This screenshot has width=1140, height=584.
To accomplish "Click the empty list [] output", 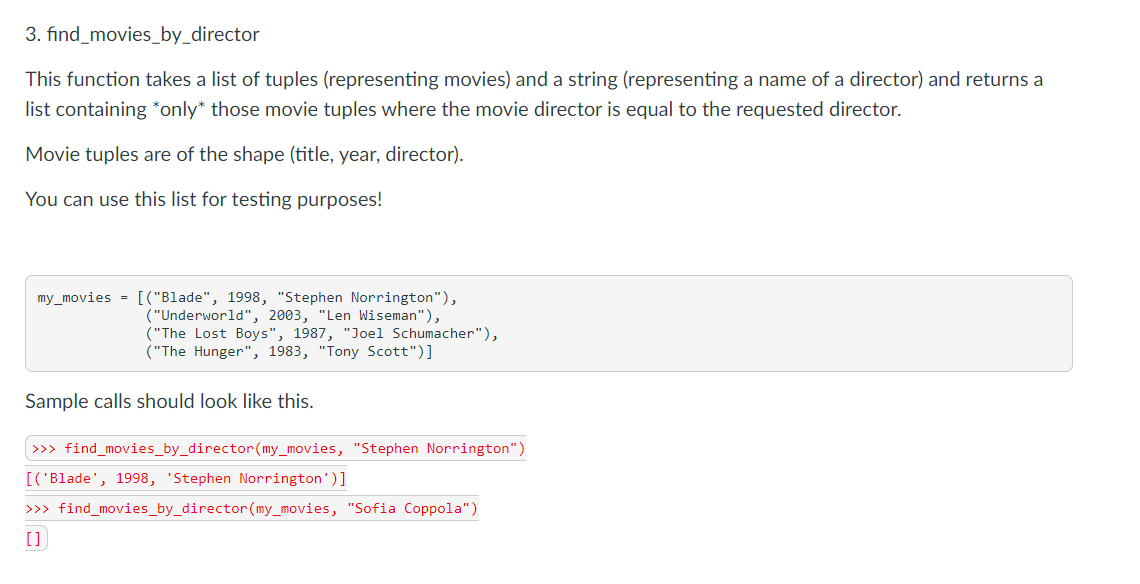I will 35,538.
